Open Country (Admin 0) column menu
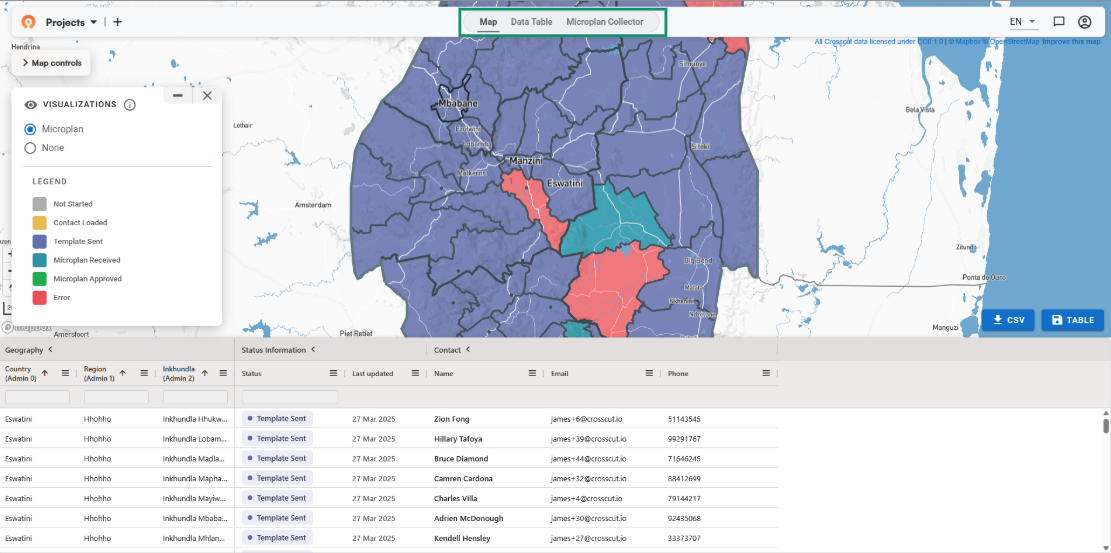The width and height of the screenshot is (1111, 553). (65, 373)
